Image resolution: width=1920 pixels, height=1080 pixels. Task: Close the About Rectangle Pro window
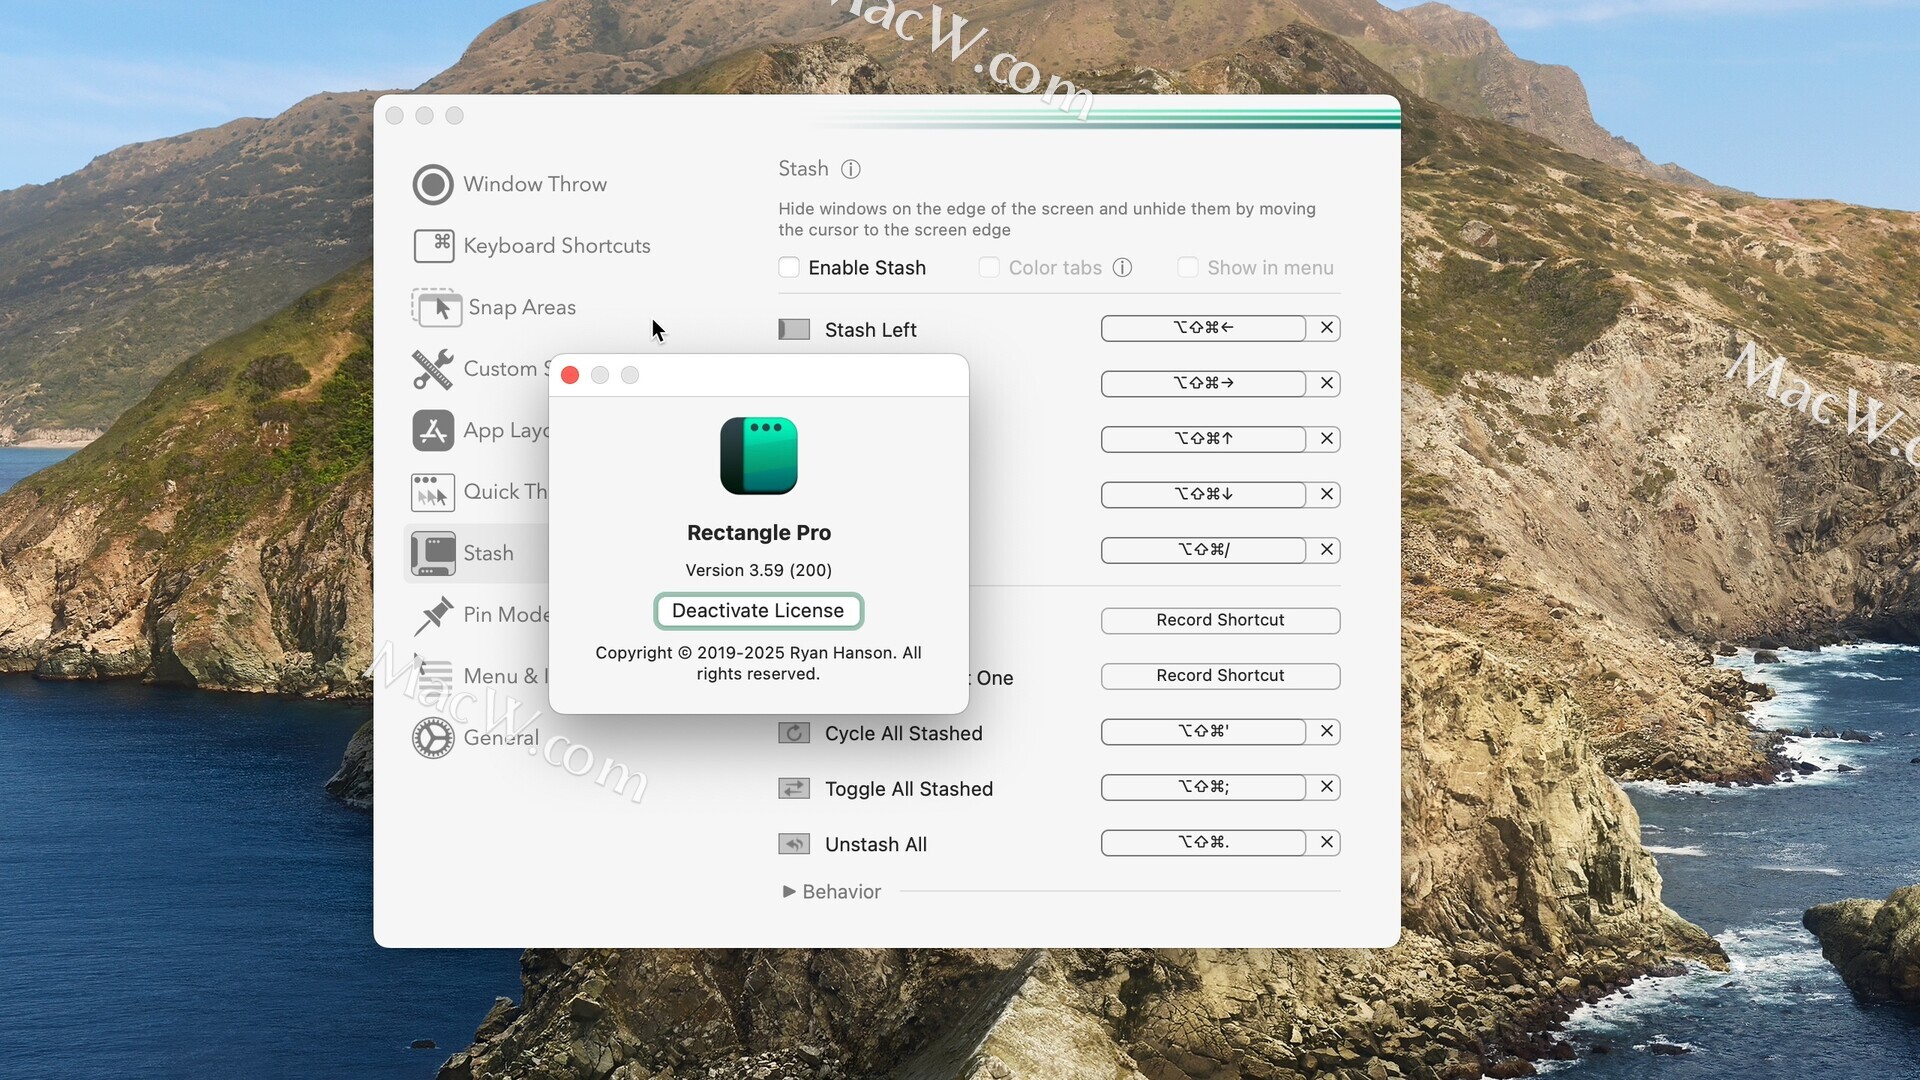570,375
